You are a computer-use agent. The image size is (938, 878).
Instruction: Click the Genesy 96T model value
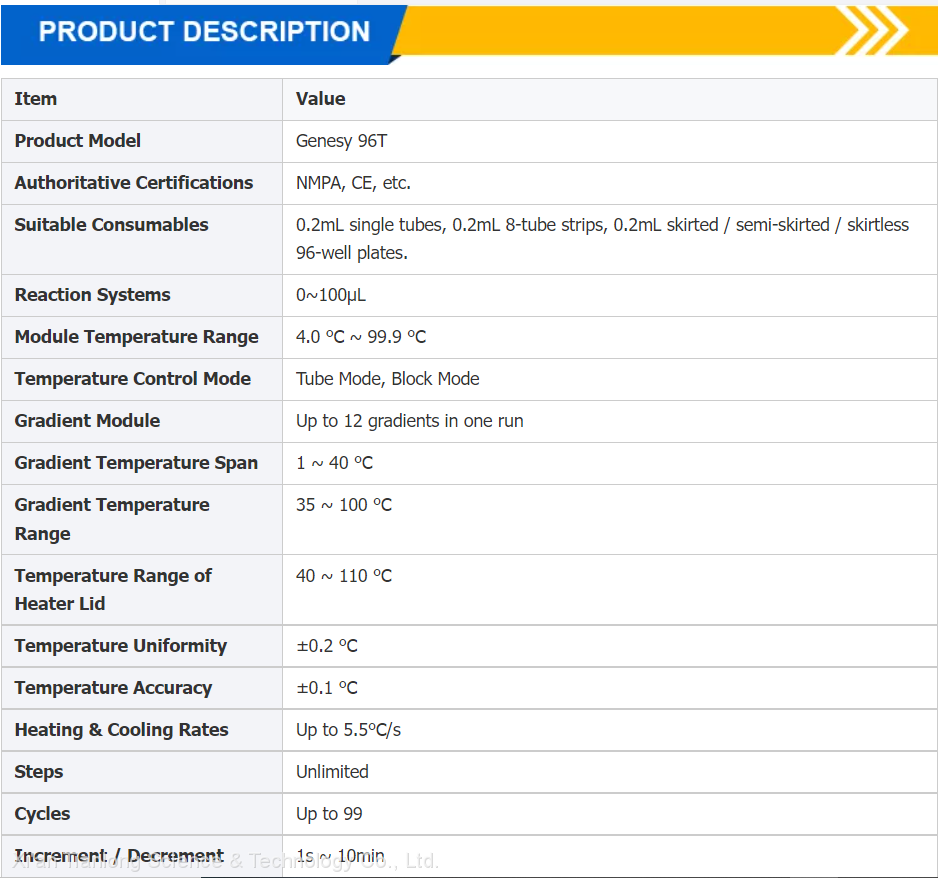pyautogui.click(x=341, y=141)
